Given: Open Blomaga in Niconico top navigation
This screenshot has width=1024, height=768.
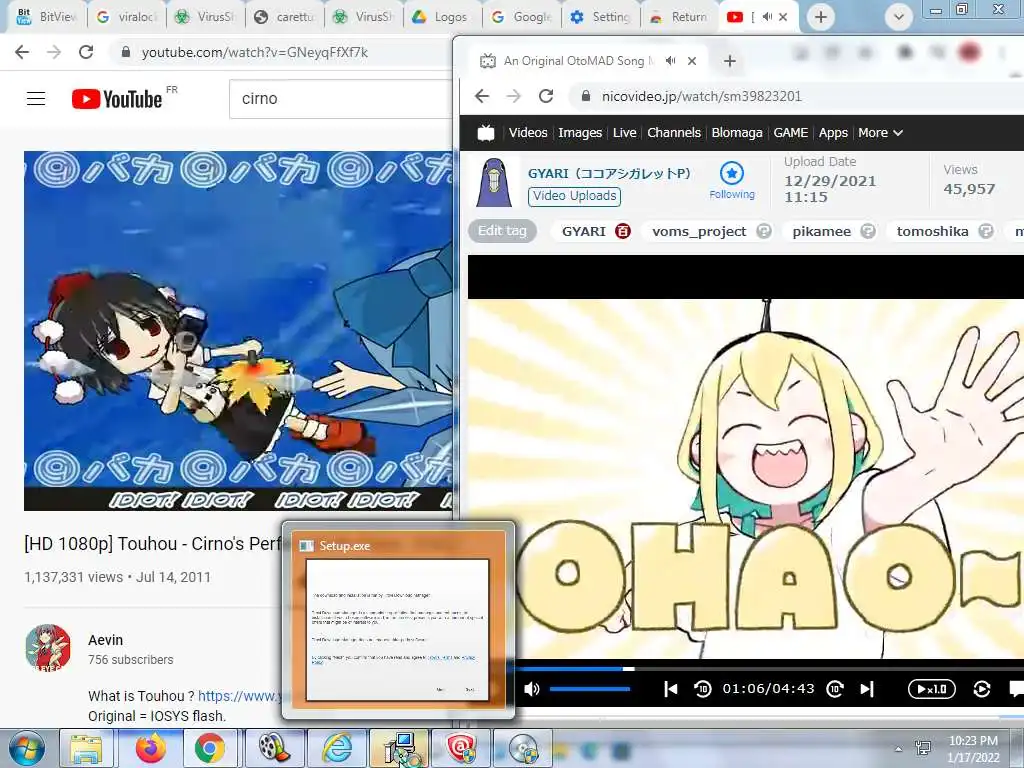Looking at the screenshot, I should point(737,133).
